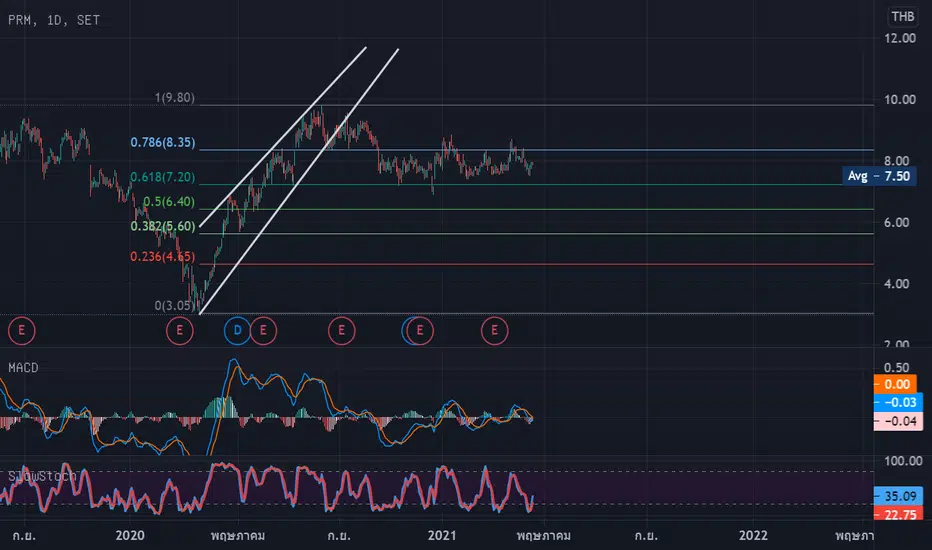
Task: Click the THB currency button
Action: [x=902, y=17]
